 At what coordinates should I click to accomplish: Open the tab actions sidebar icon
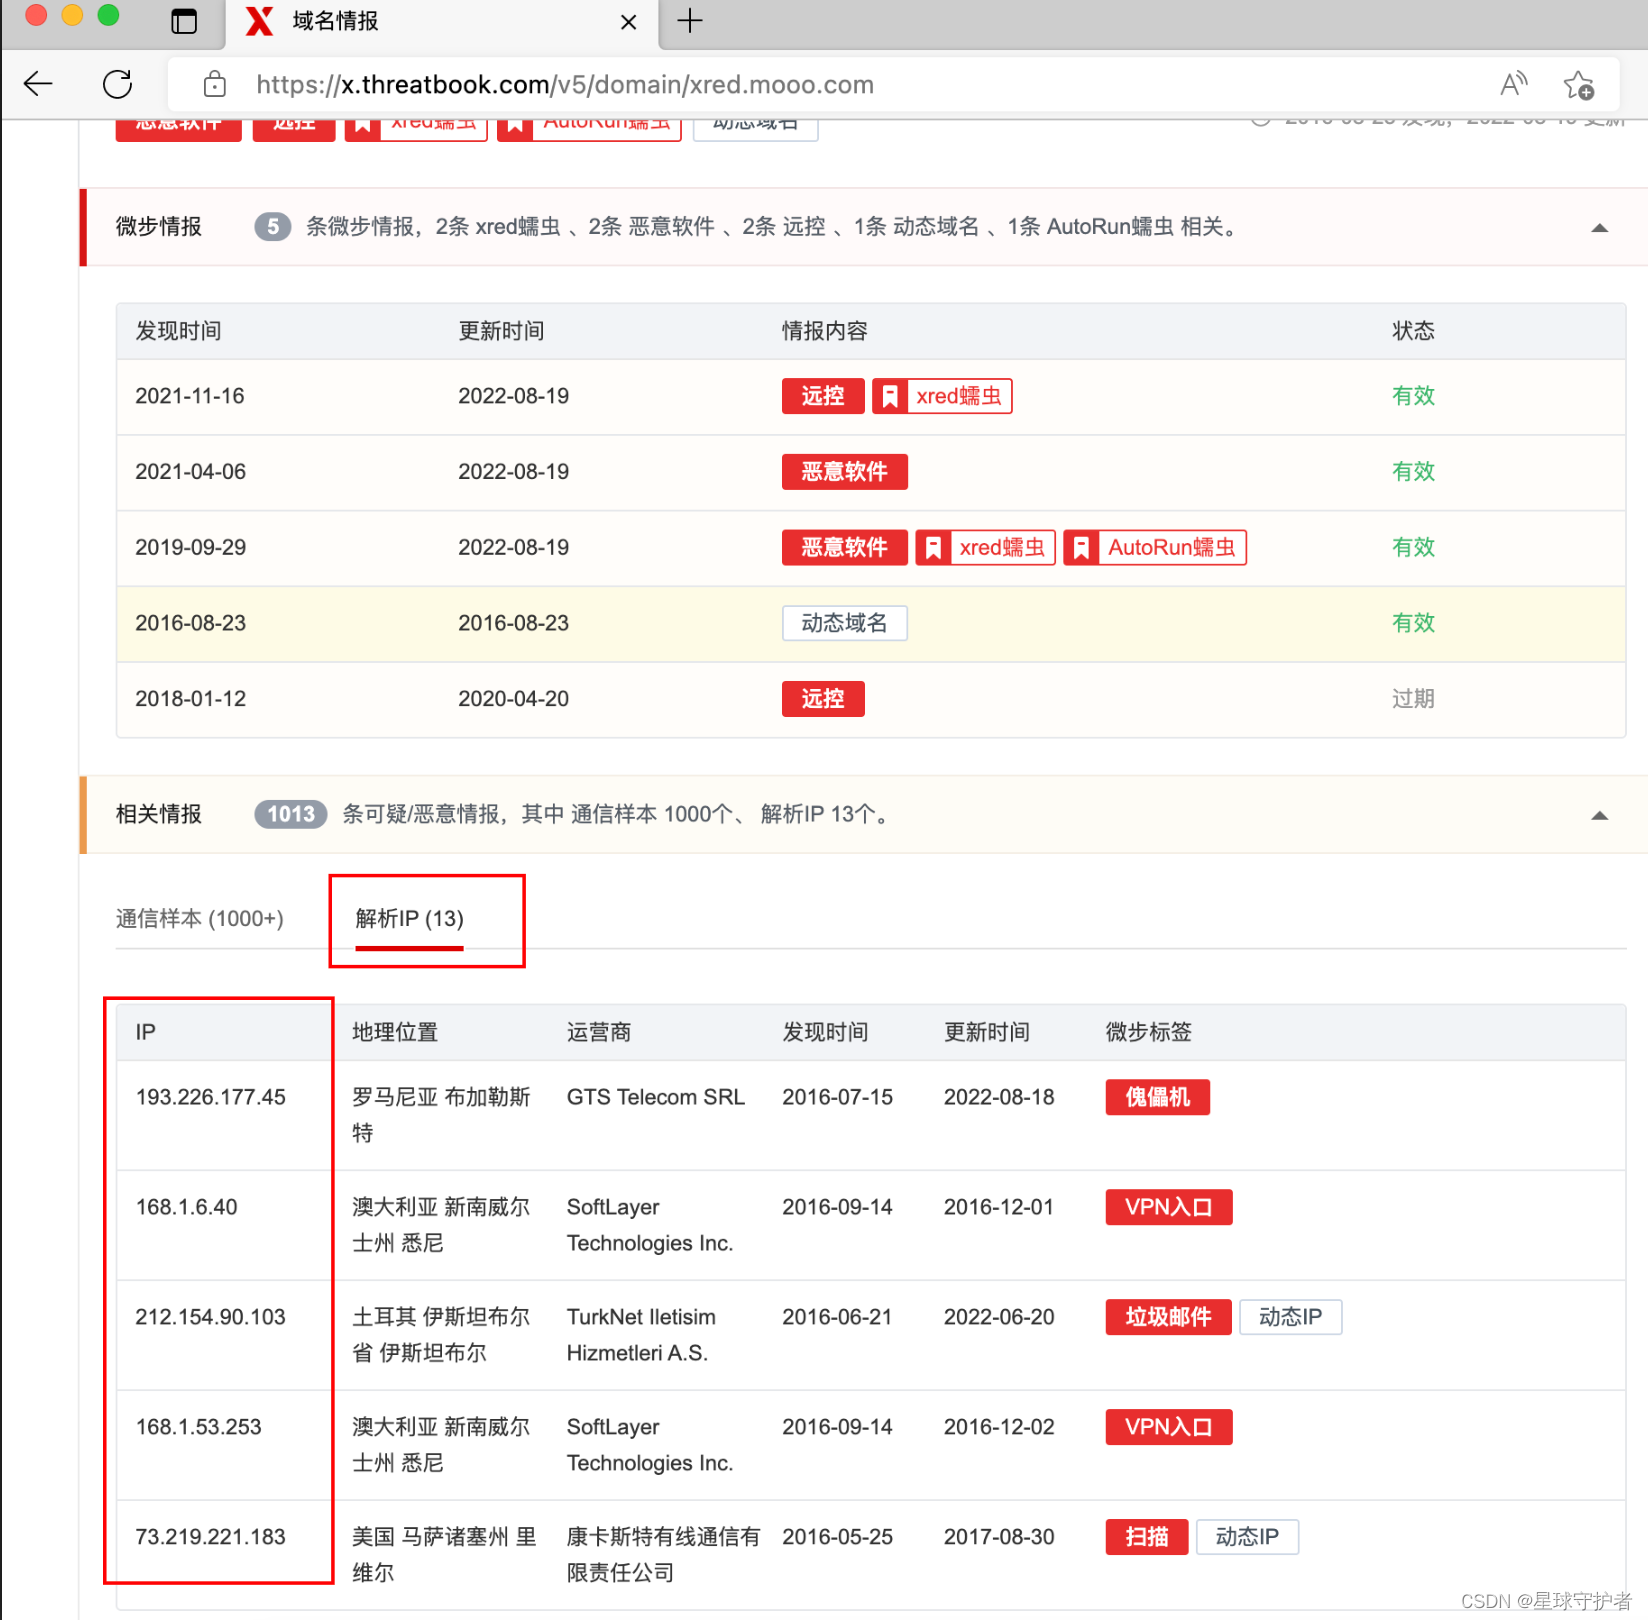[184, 21]
